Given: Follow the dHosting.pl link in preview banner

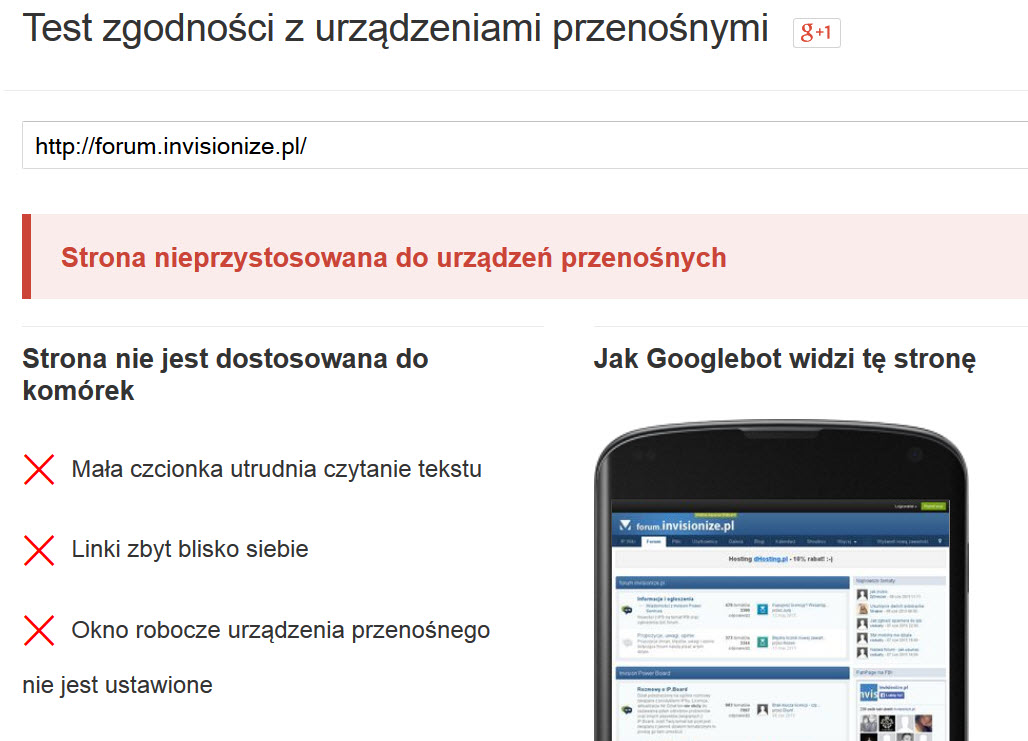Looking at the screenshot, I should pos(769,559).
